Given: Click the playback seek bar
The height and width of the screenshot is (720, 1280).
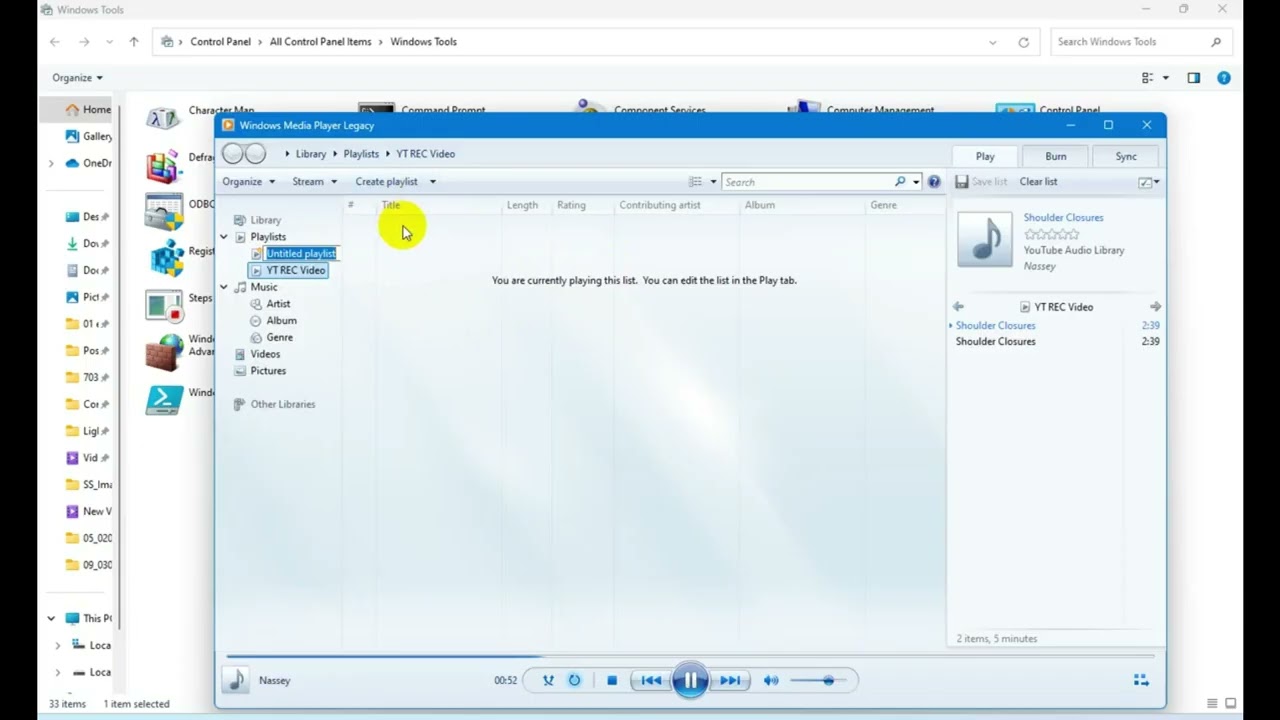Looking at the screenshot, I should point(690,657).
